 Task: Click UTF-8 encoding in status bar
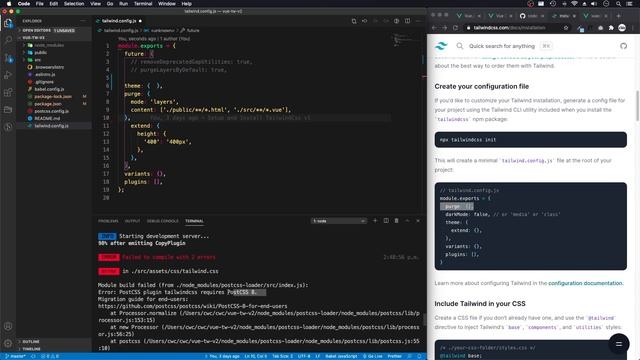pyautogui.click(x=304, y=356)
